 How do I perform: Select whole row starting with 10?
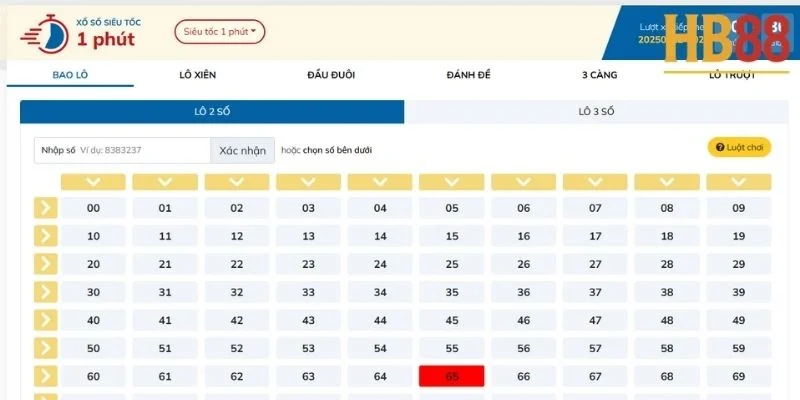pyautogui.click(x=45, y=236)
